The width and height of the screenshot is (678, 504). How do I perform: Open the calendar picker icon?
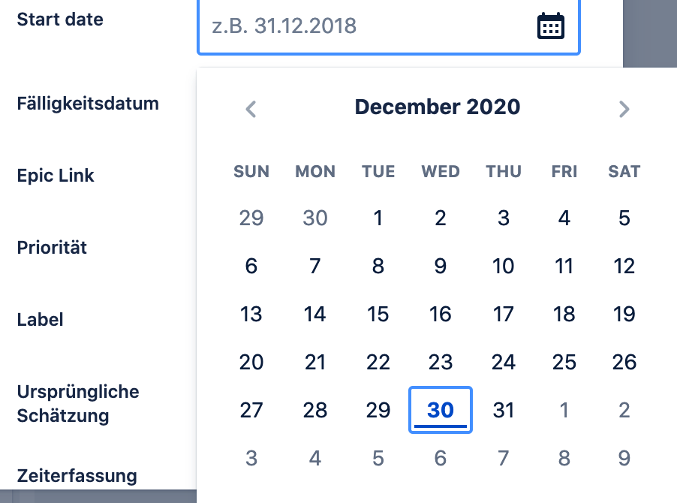(550, 26)
